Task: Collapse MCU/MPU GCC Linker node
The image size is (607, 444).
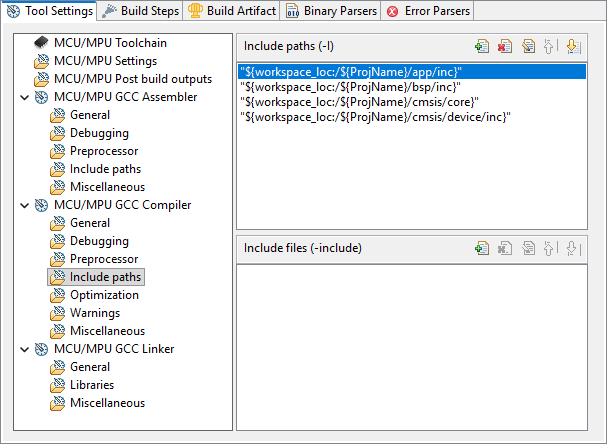Action: 23,349
